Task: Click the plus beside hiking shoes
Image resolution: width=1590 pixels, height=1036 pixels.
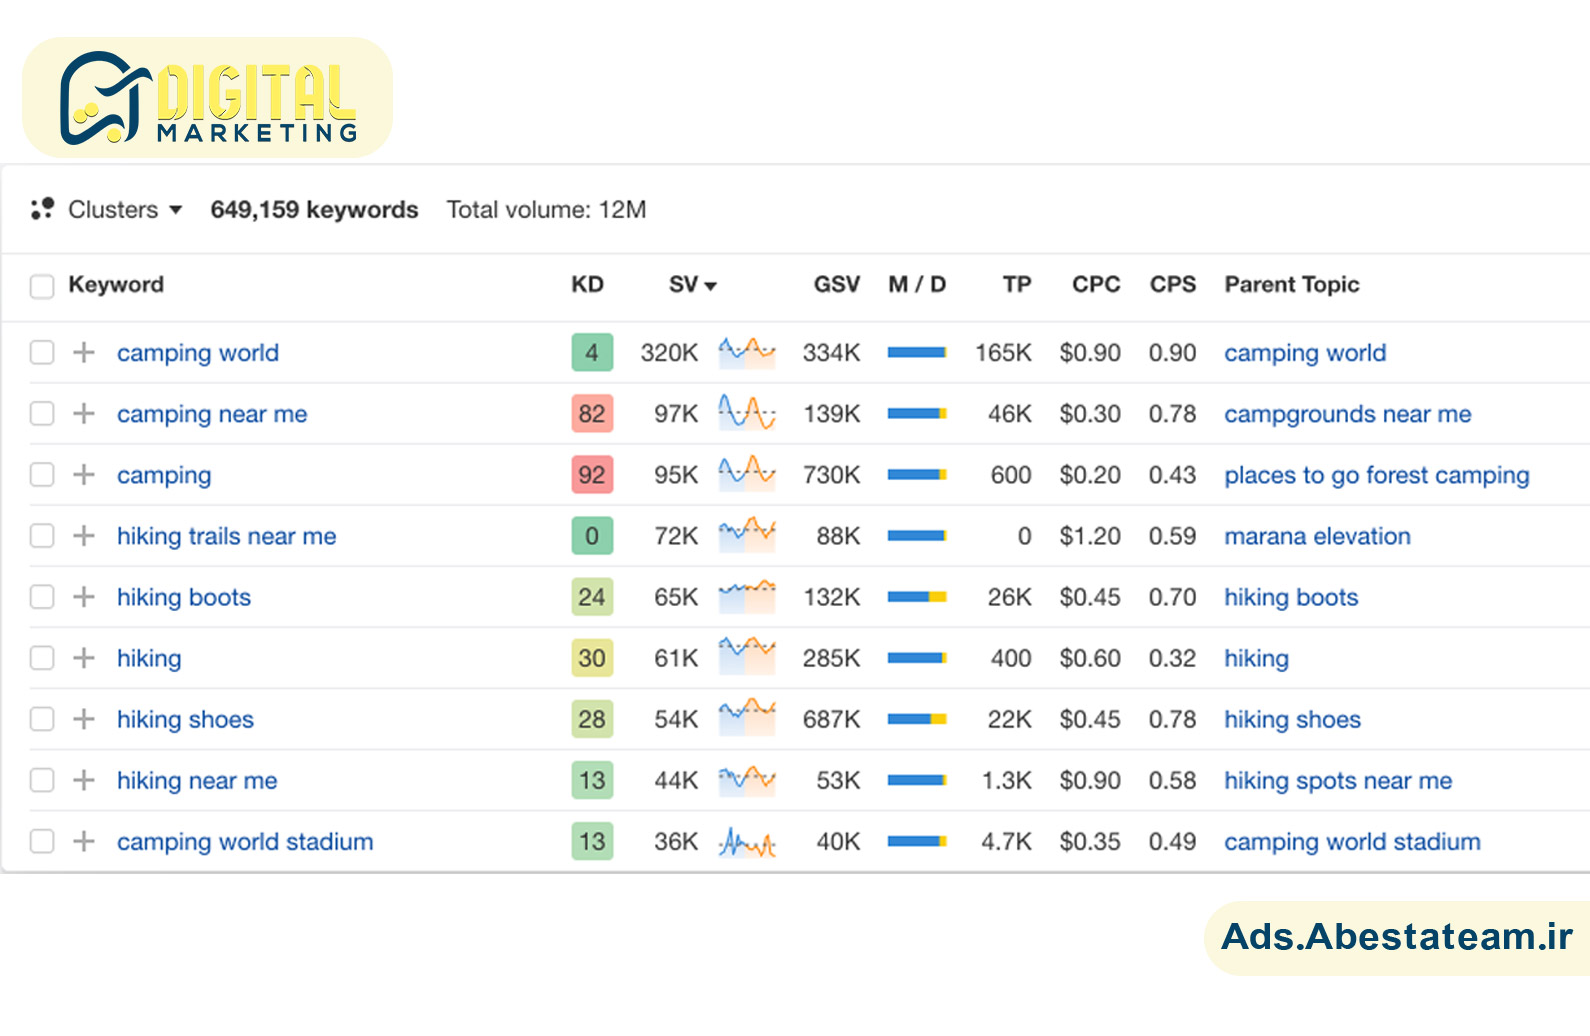Action: click(x=84, y=718)
